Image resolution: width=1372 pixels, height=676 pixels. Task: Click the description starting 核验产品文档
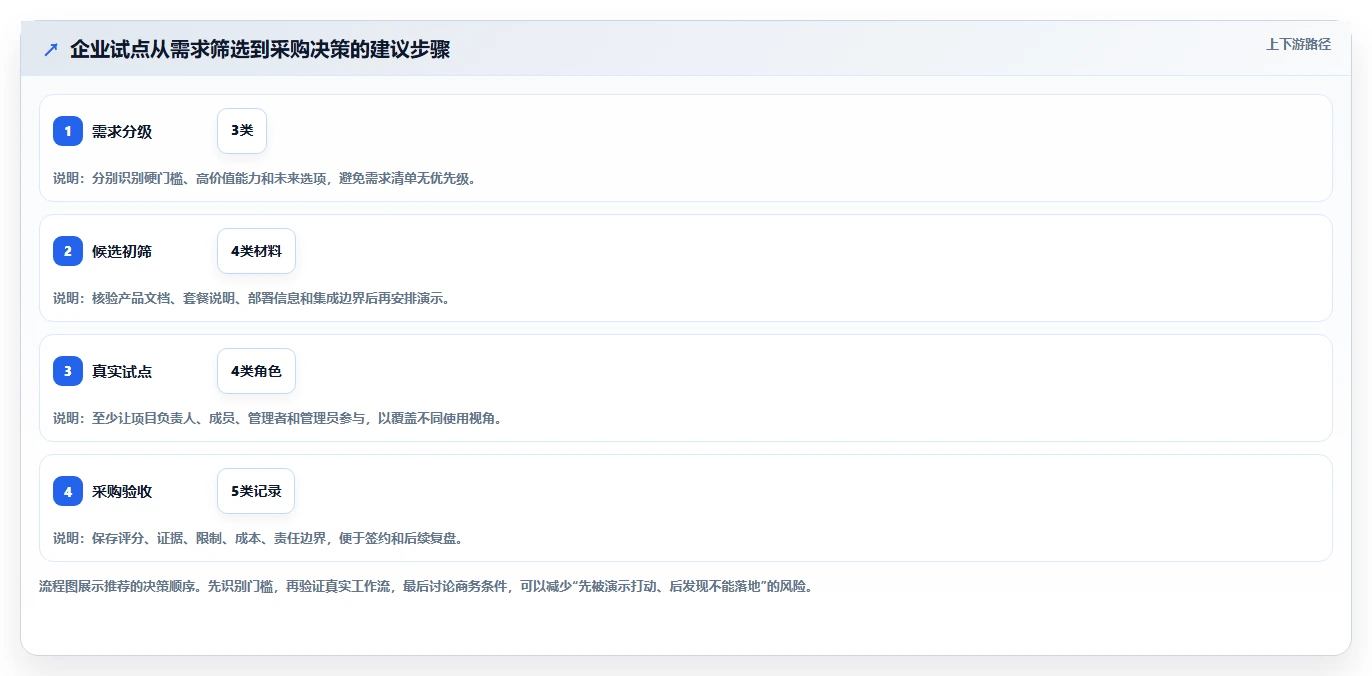tap(252, 298)
